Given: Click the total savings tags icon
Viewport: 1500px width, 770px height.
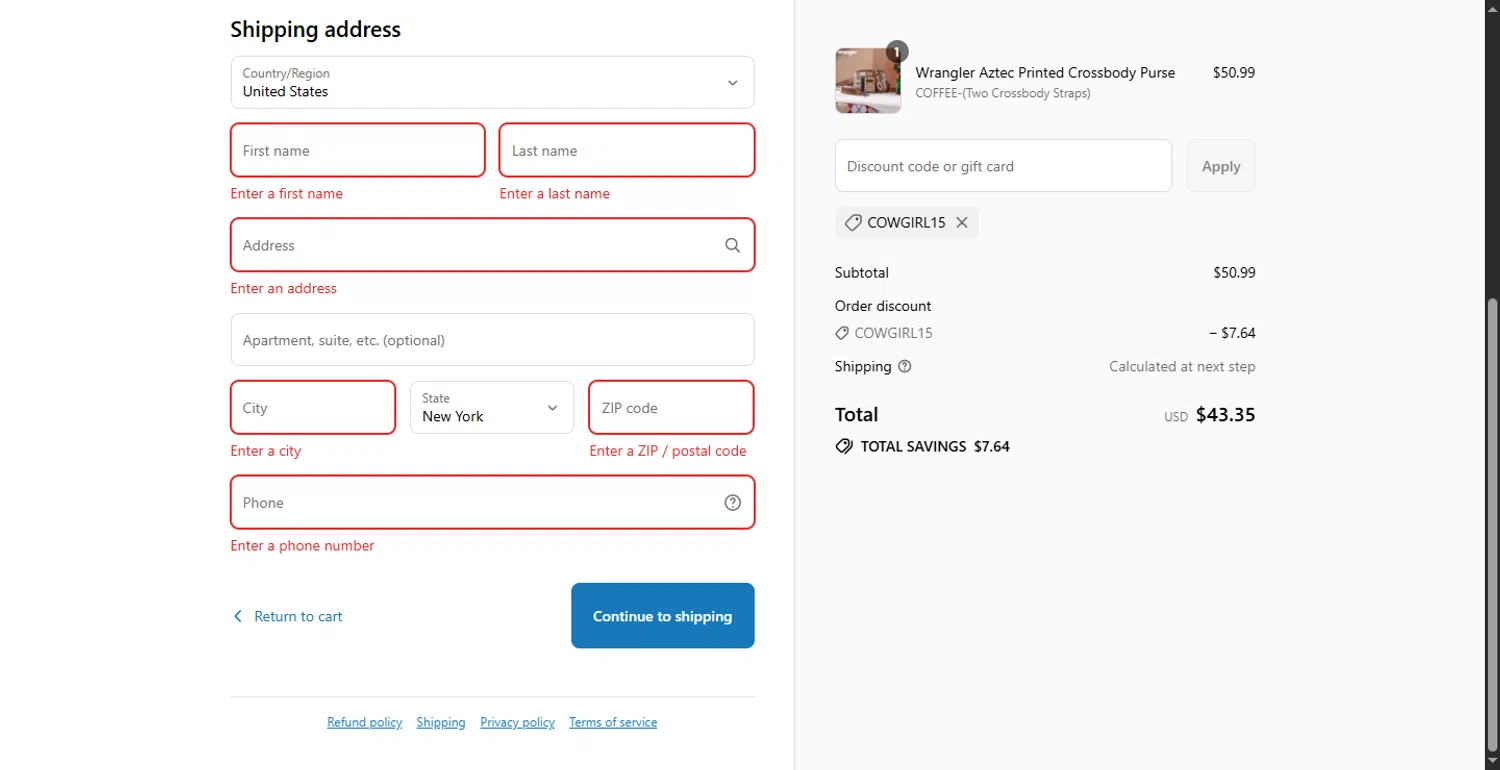Looking at the screenshot, I should coord(844,447).
